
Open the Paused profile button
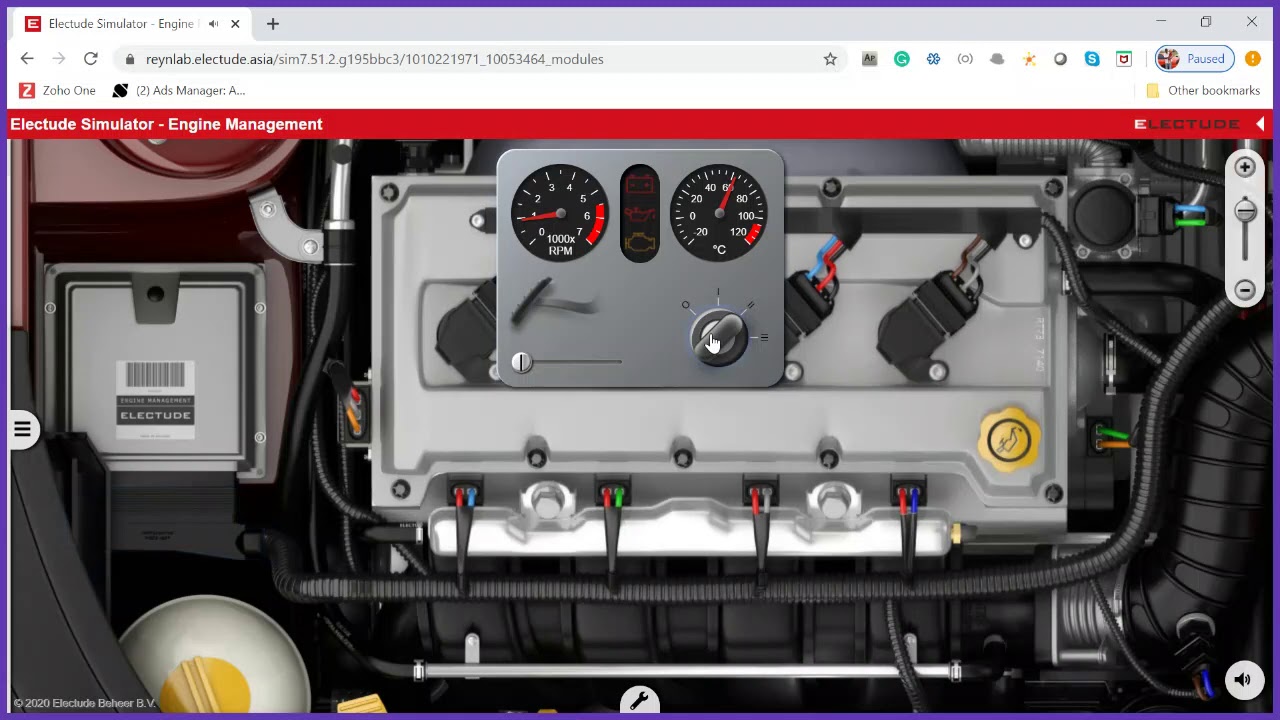coord(1194,59)
